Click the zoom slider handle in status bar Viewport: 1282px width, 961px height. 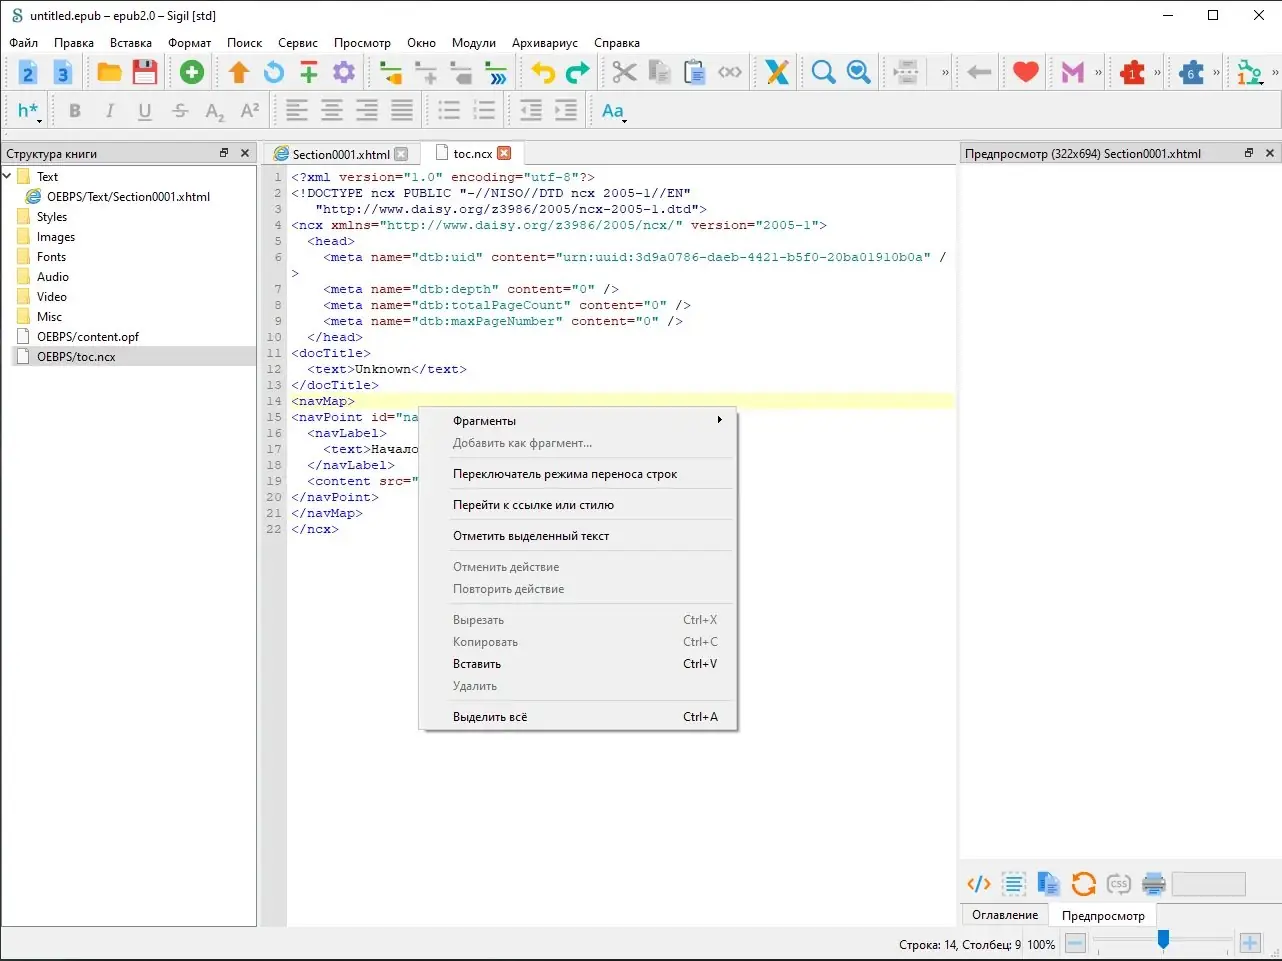[1163, 940]
